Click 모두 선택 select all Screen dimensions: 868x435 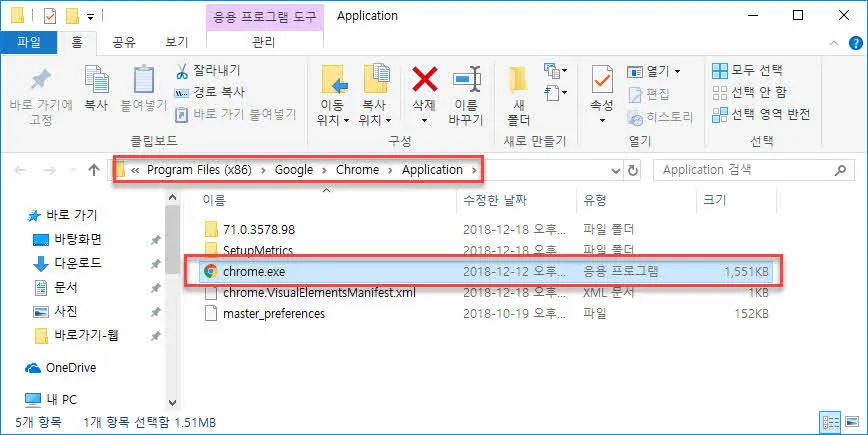(x=747, y=70)
